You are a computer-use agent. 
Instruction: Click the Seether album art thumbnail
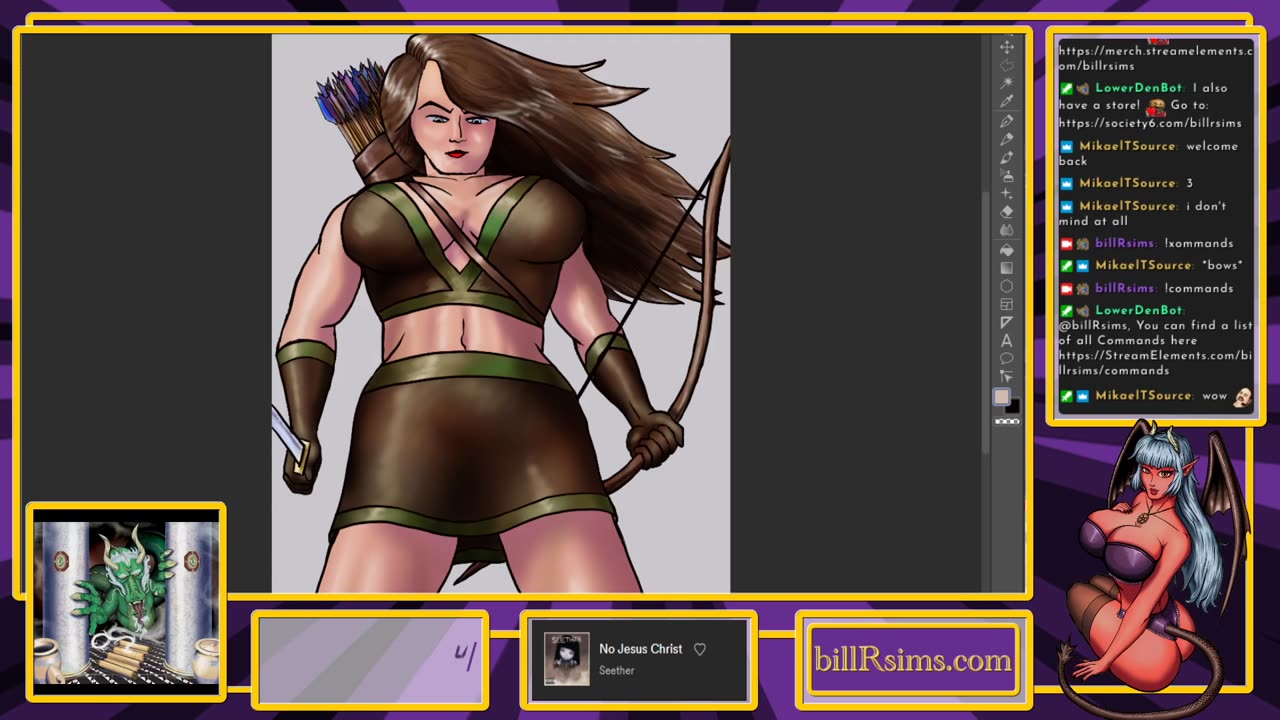click(566, 659)
